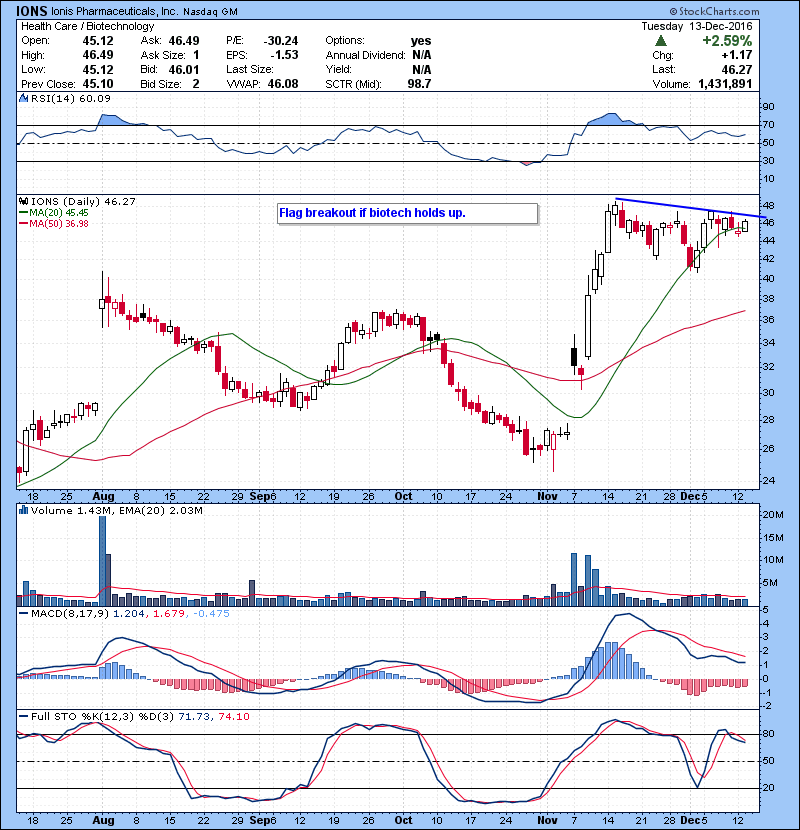
Task: Click the Bid value 46.01
Action: [184, 69]
